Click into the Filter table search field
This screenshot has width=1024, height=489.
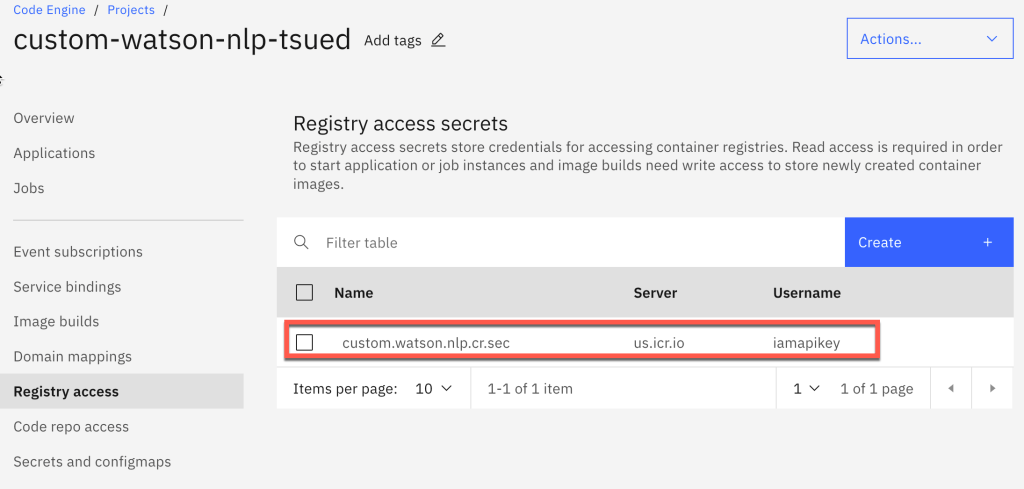click(580, 242)
